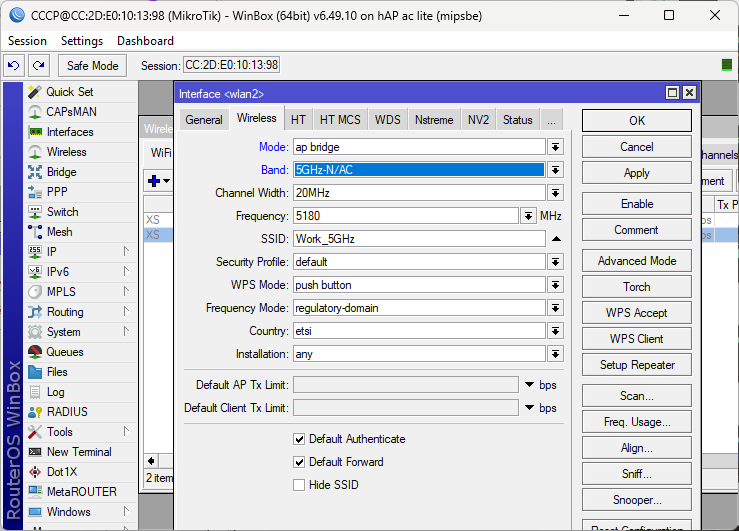
Task: Open CAPsMAN sidebar icon
Action: 35,112
